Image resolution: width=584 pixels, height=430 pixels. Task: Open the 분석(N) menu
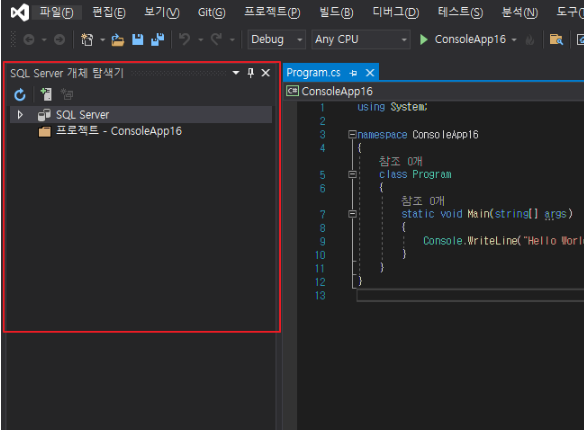point(520,12)
